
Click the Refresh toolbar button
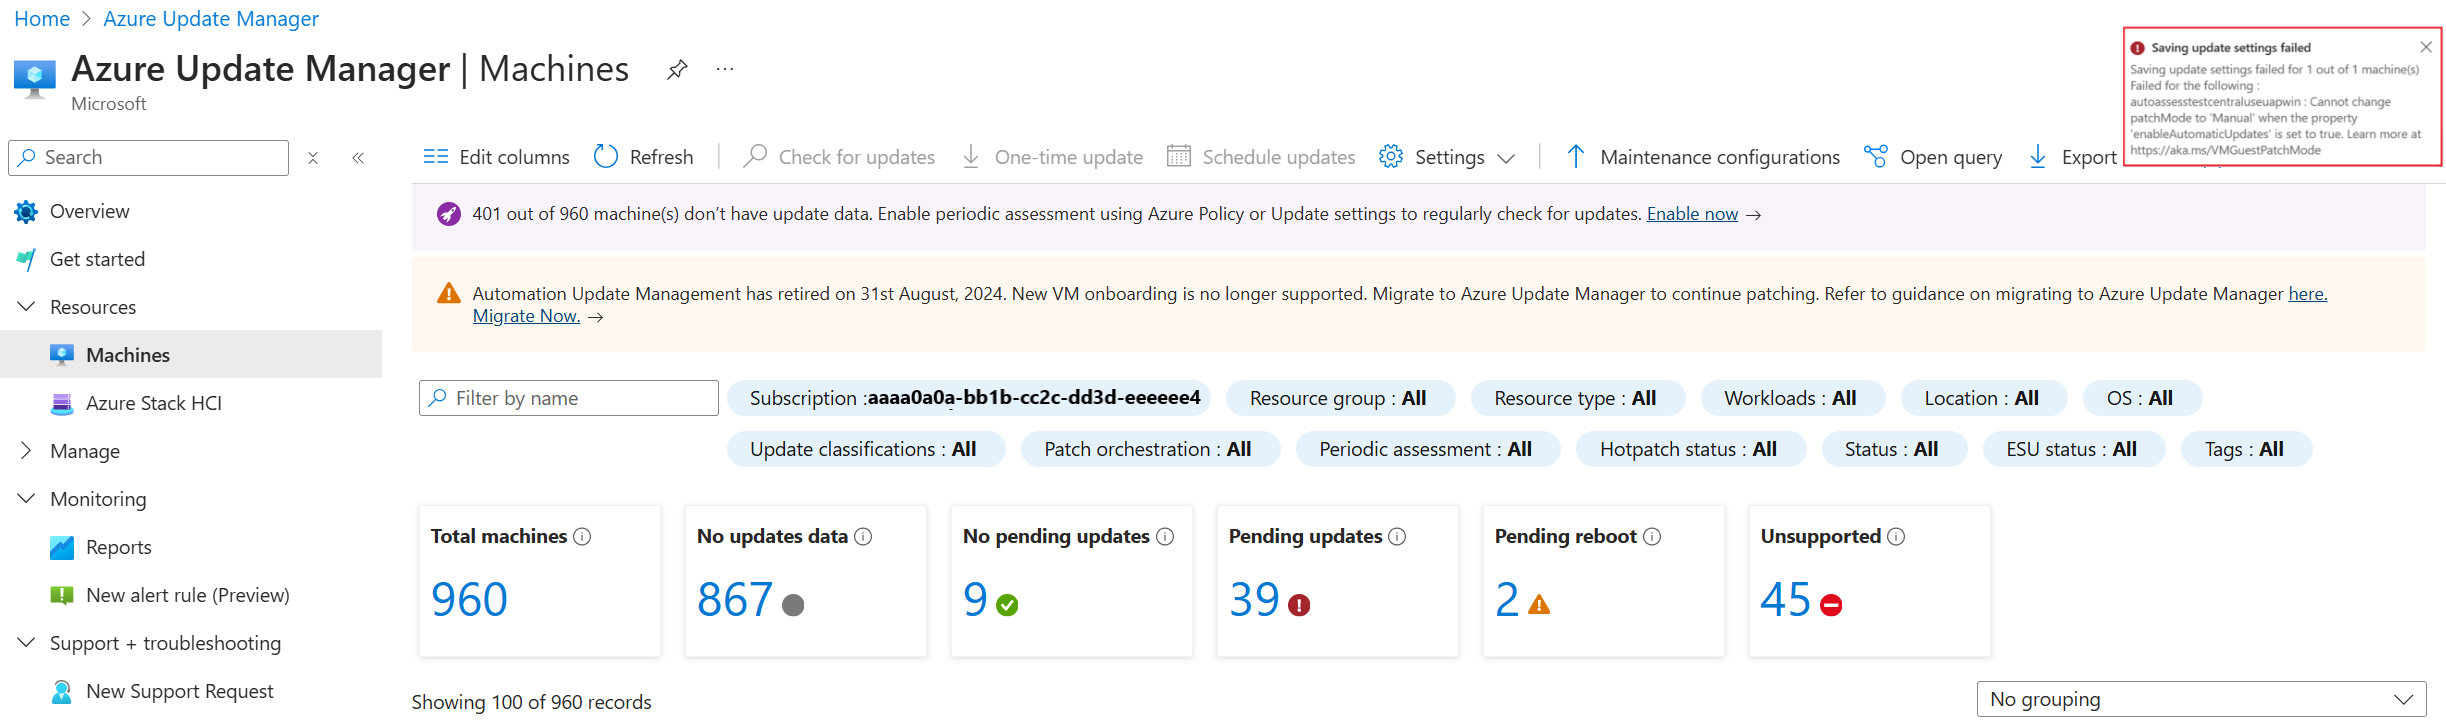pos(644,157)
